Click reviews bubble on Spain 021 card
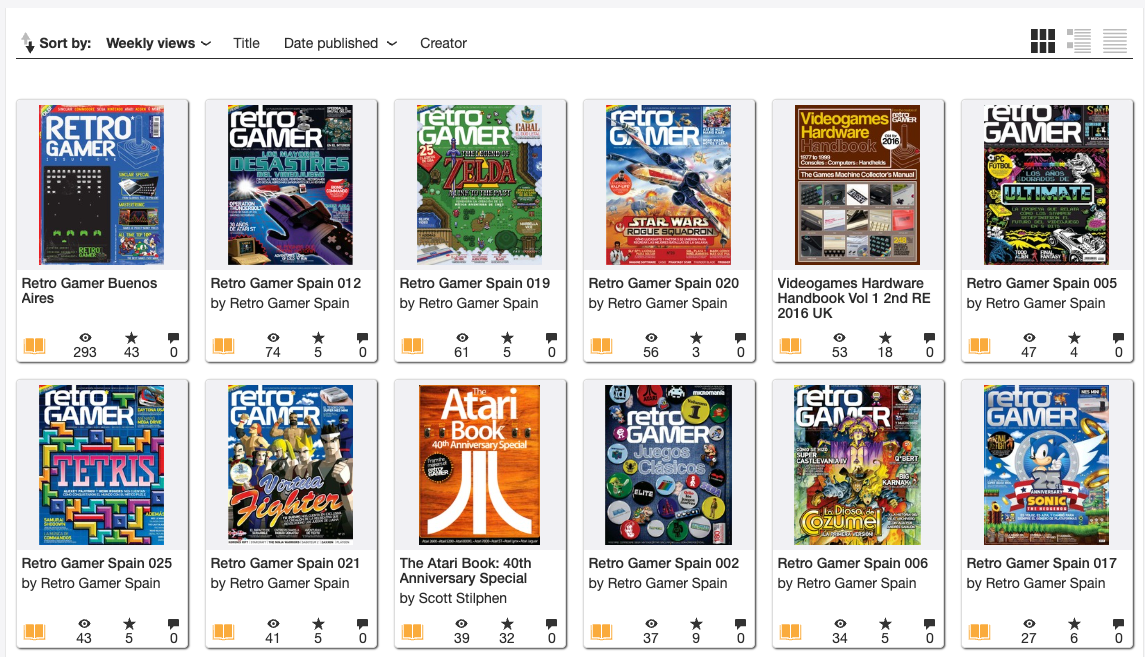The height and width of the screenshot is (657, 1145). (x=362, y=623)
